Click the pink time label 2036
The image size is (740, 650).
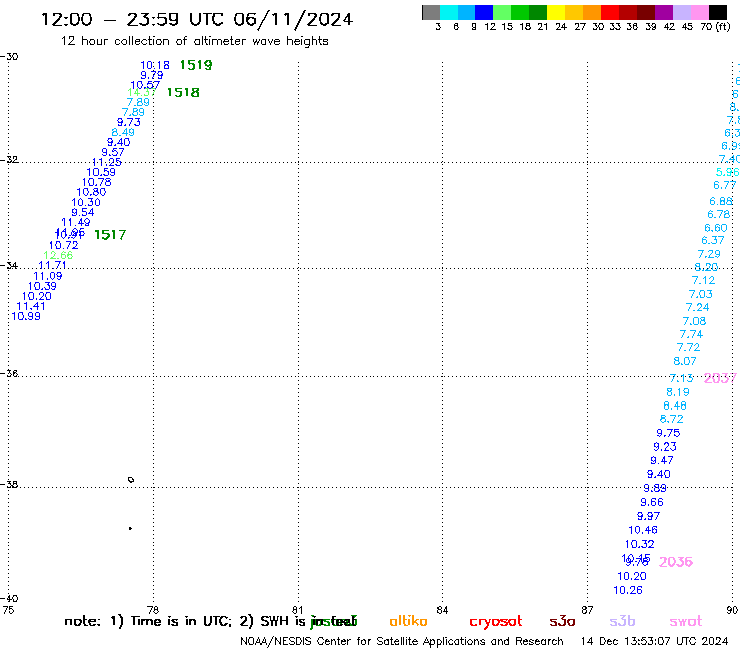pos(675,562)
